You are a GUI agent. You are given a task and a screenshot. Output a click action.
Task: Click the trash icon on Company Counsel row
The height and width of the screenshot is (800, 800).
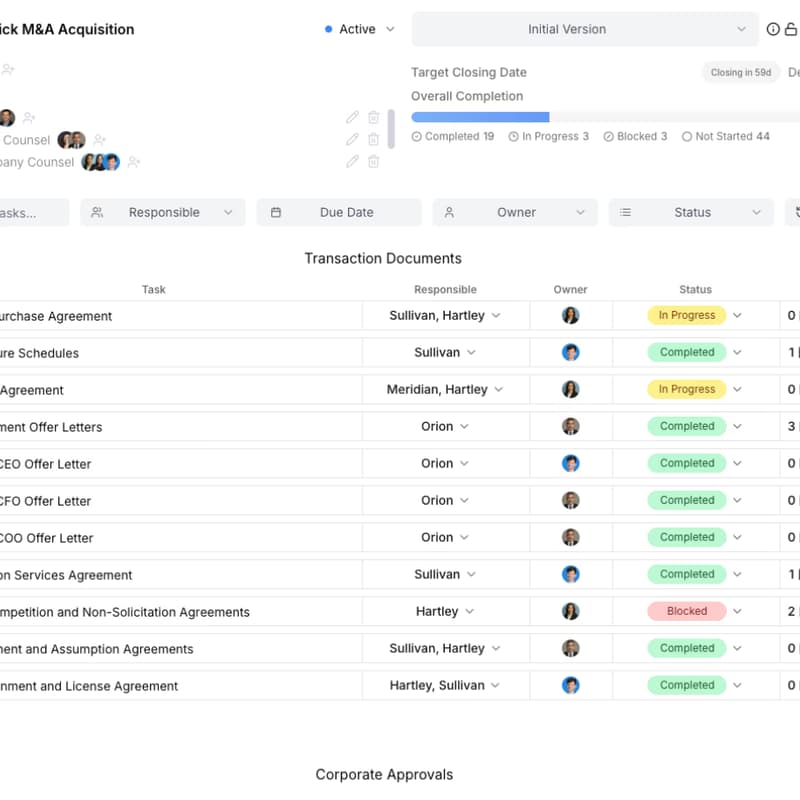[373, 162]
